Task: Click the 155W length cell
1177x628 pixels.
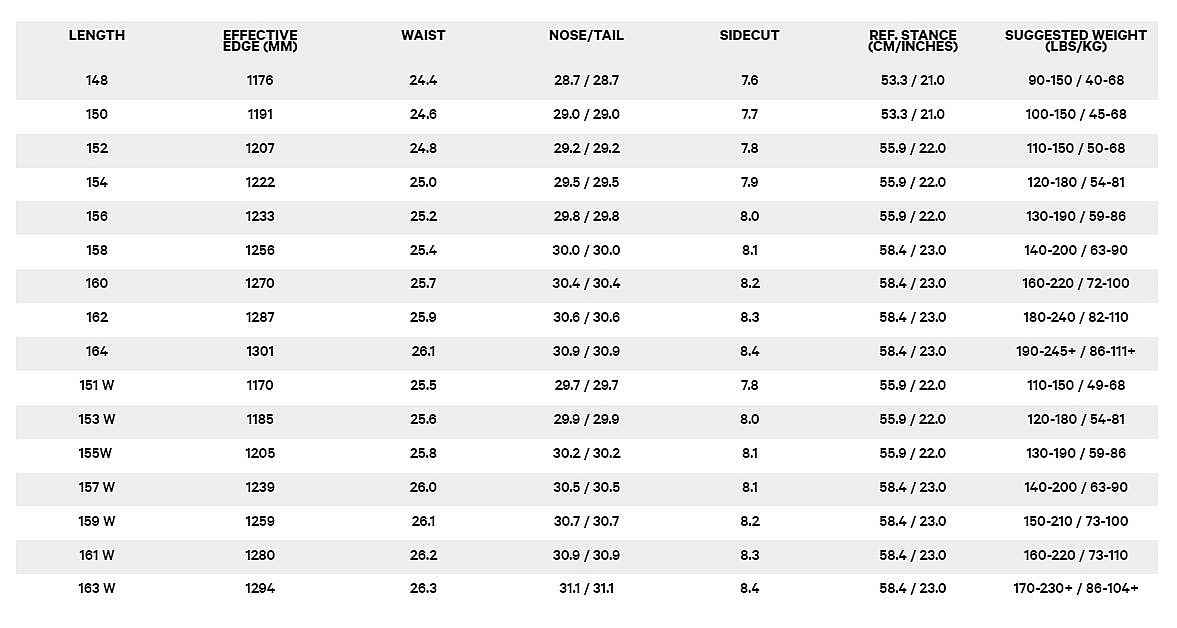Action: tap(95, 453)
